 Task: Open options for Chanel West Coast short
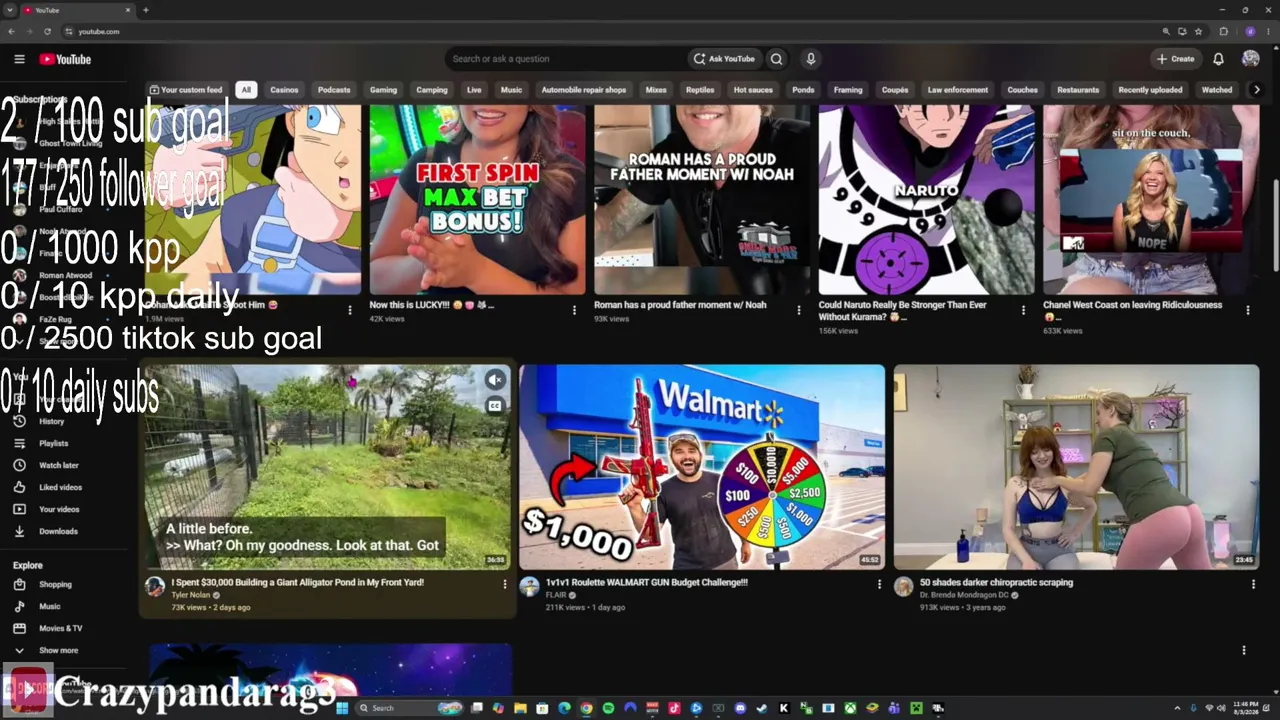[1247, 310]
